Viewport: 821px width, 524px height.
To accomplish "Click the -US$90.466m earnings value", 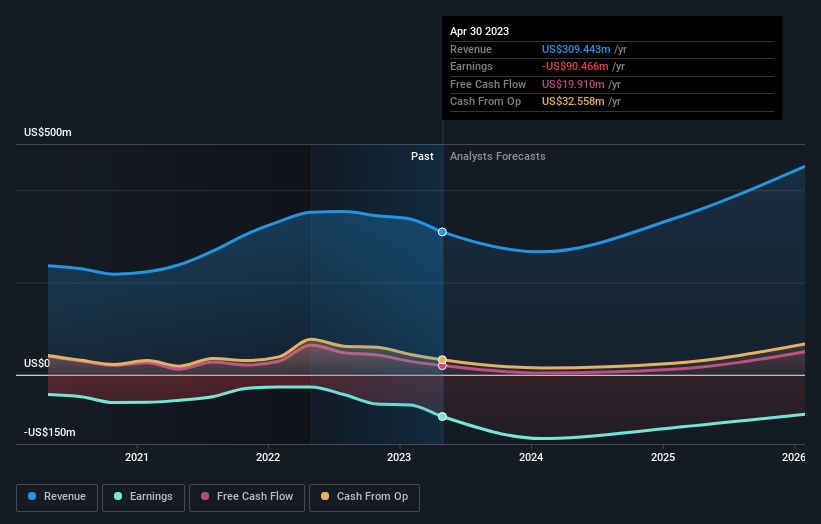I will click(x=575, y=66).
